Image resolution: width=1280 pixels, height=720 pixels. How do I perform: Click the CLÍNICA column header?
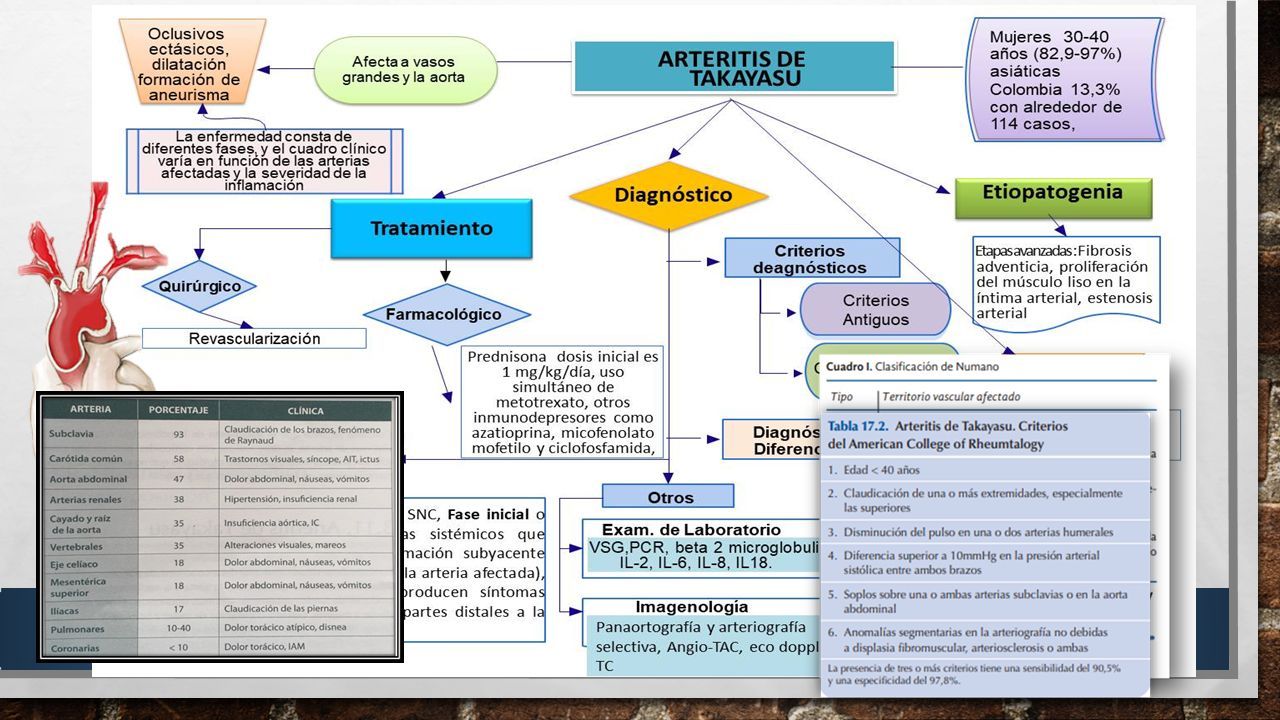(x=305, y=409)
